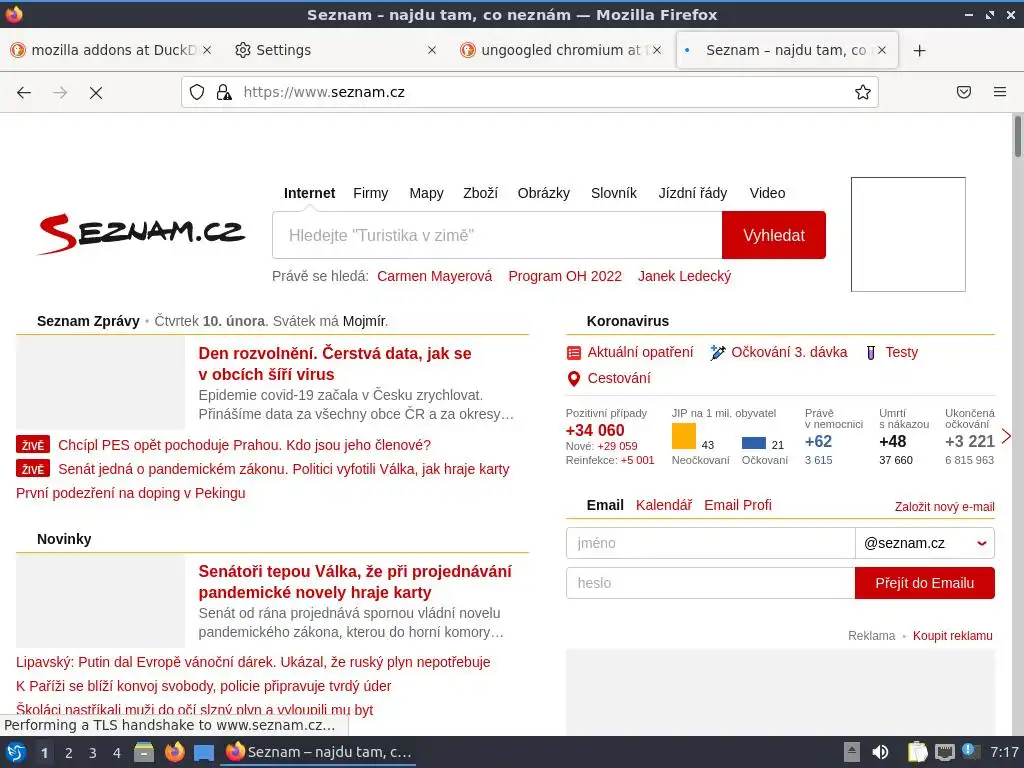
Task: Open the network tray icon
Action: coord(944,752)
